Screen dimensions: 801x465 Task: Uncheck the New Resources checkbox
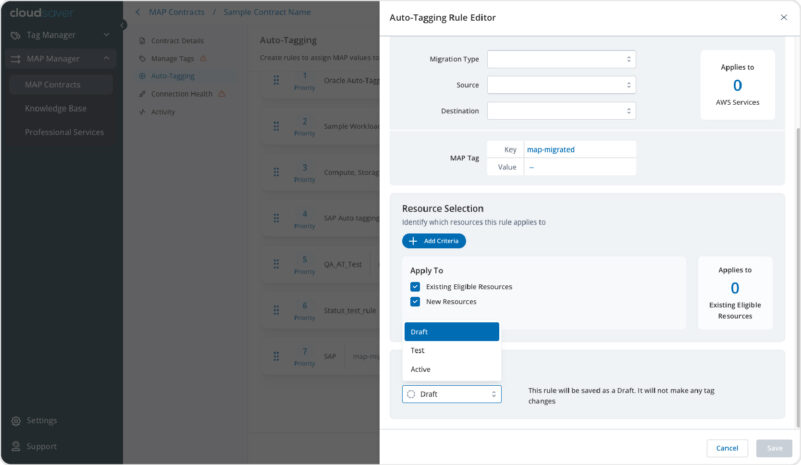[415, 302]
